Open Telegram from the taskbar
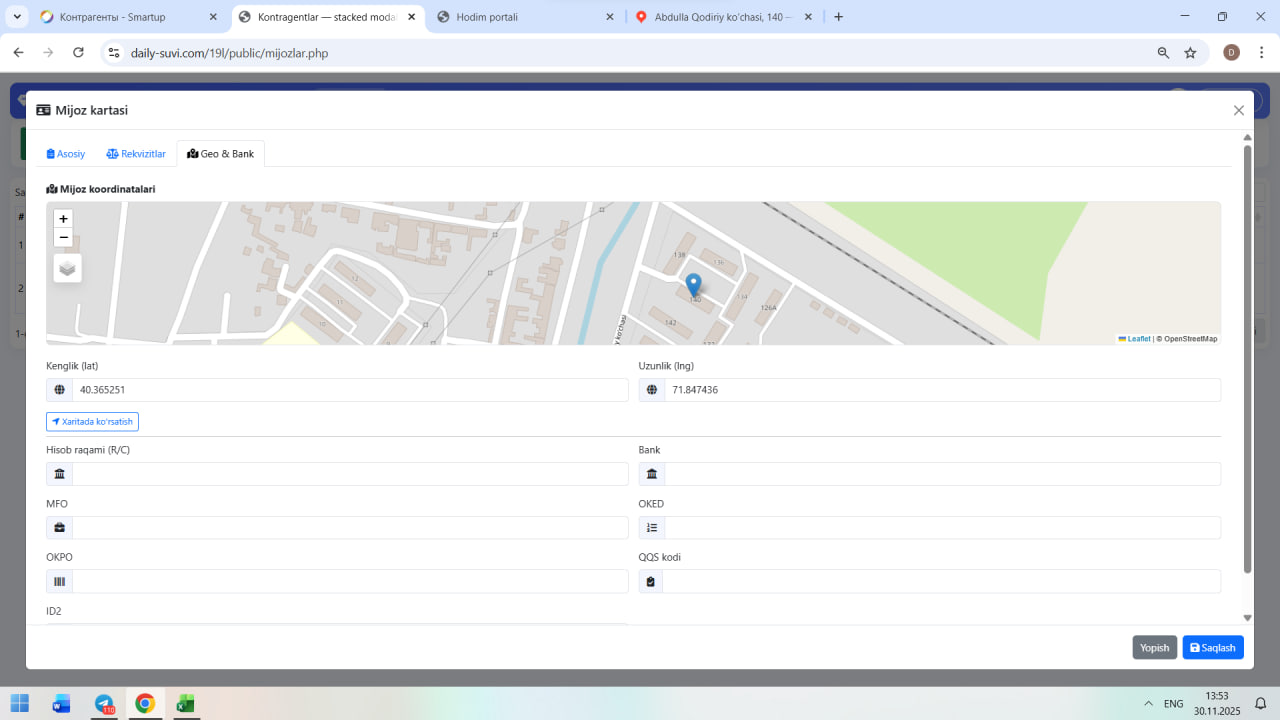 pos(104,703)
